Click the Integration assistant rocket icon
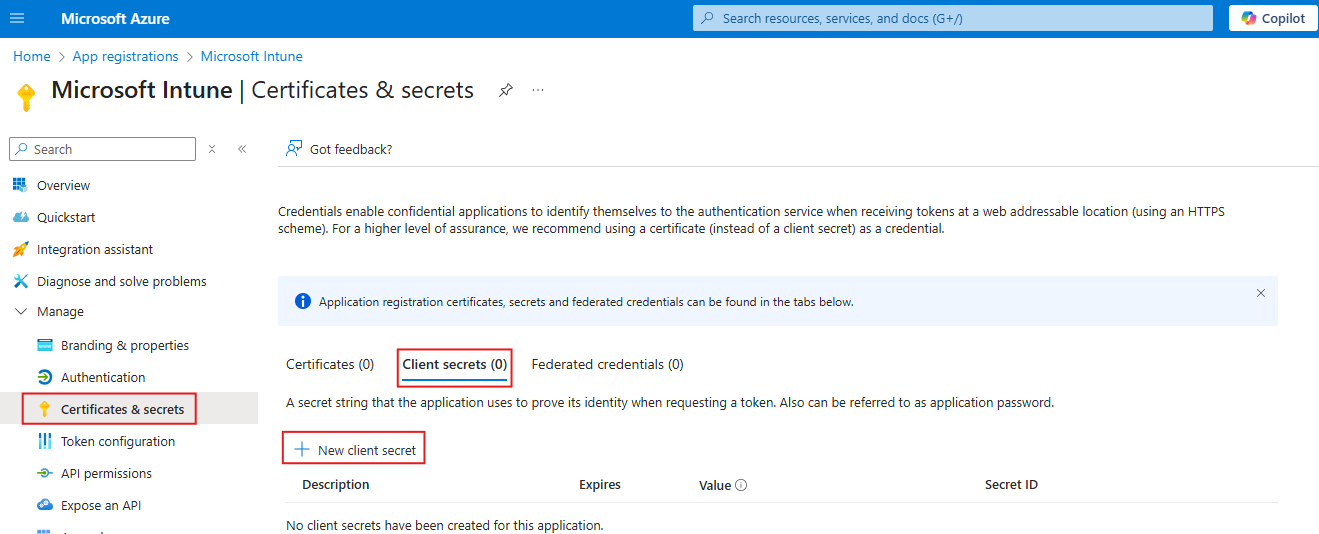1319x534 pixels. (20, 249)
